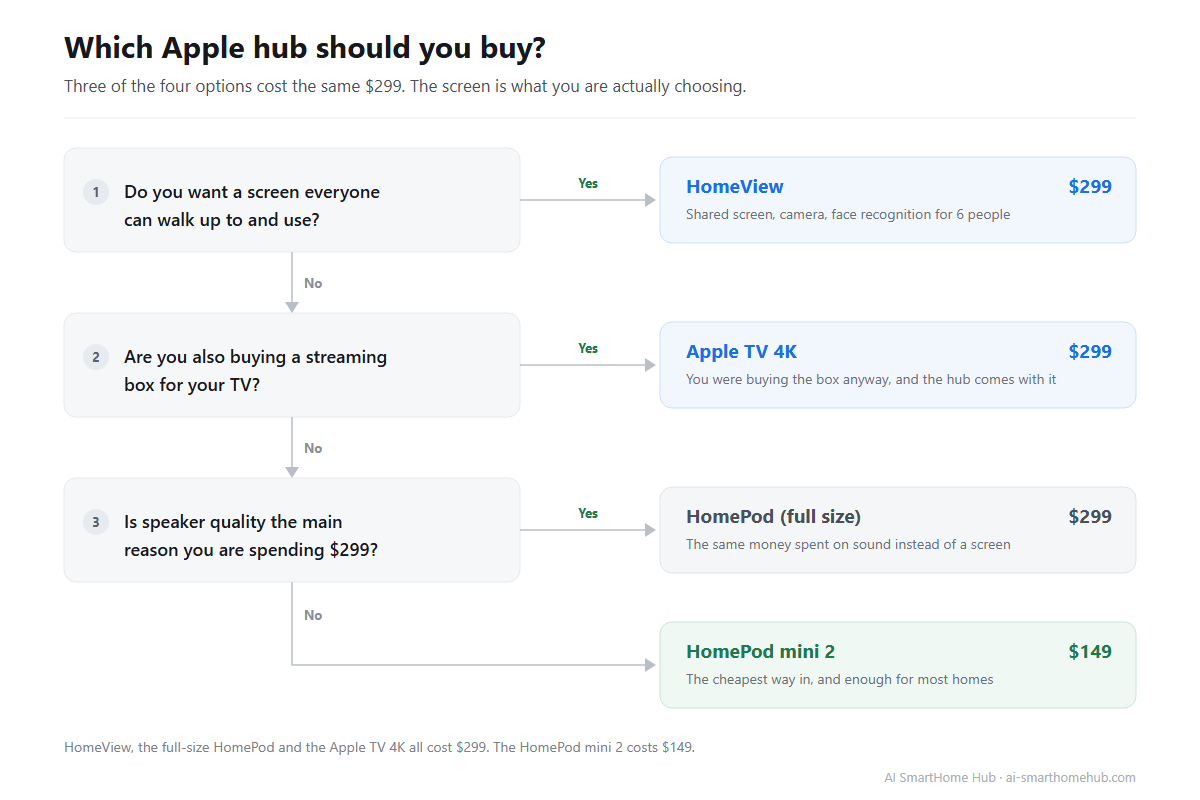
Task: Click the $149 price on the HomePod mini 2 card
Action: pos(1090,652)
